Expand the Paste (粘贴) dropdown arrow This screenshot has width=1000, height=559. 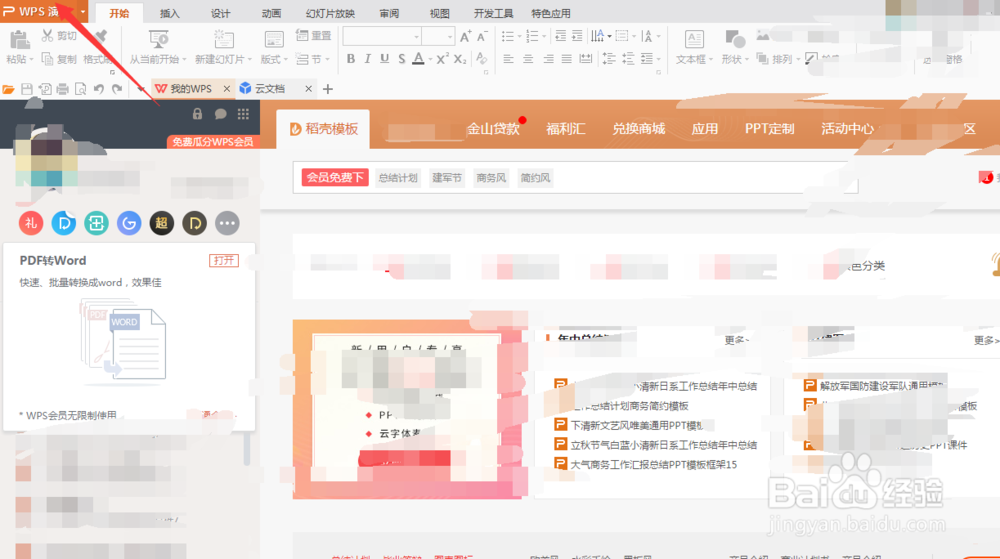31,59
